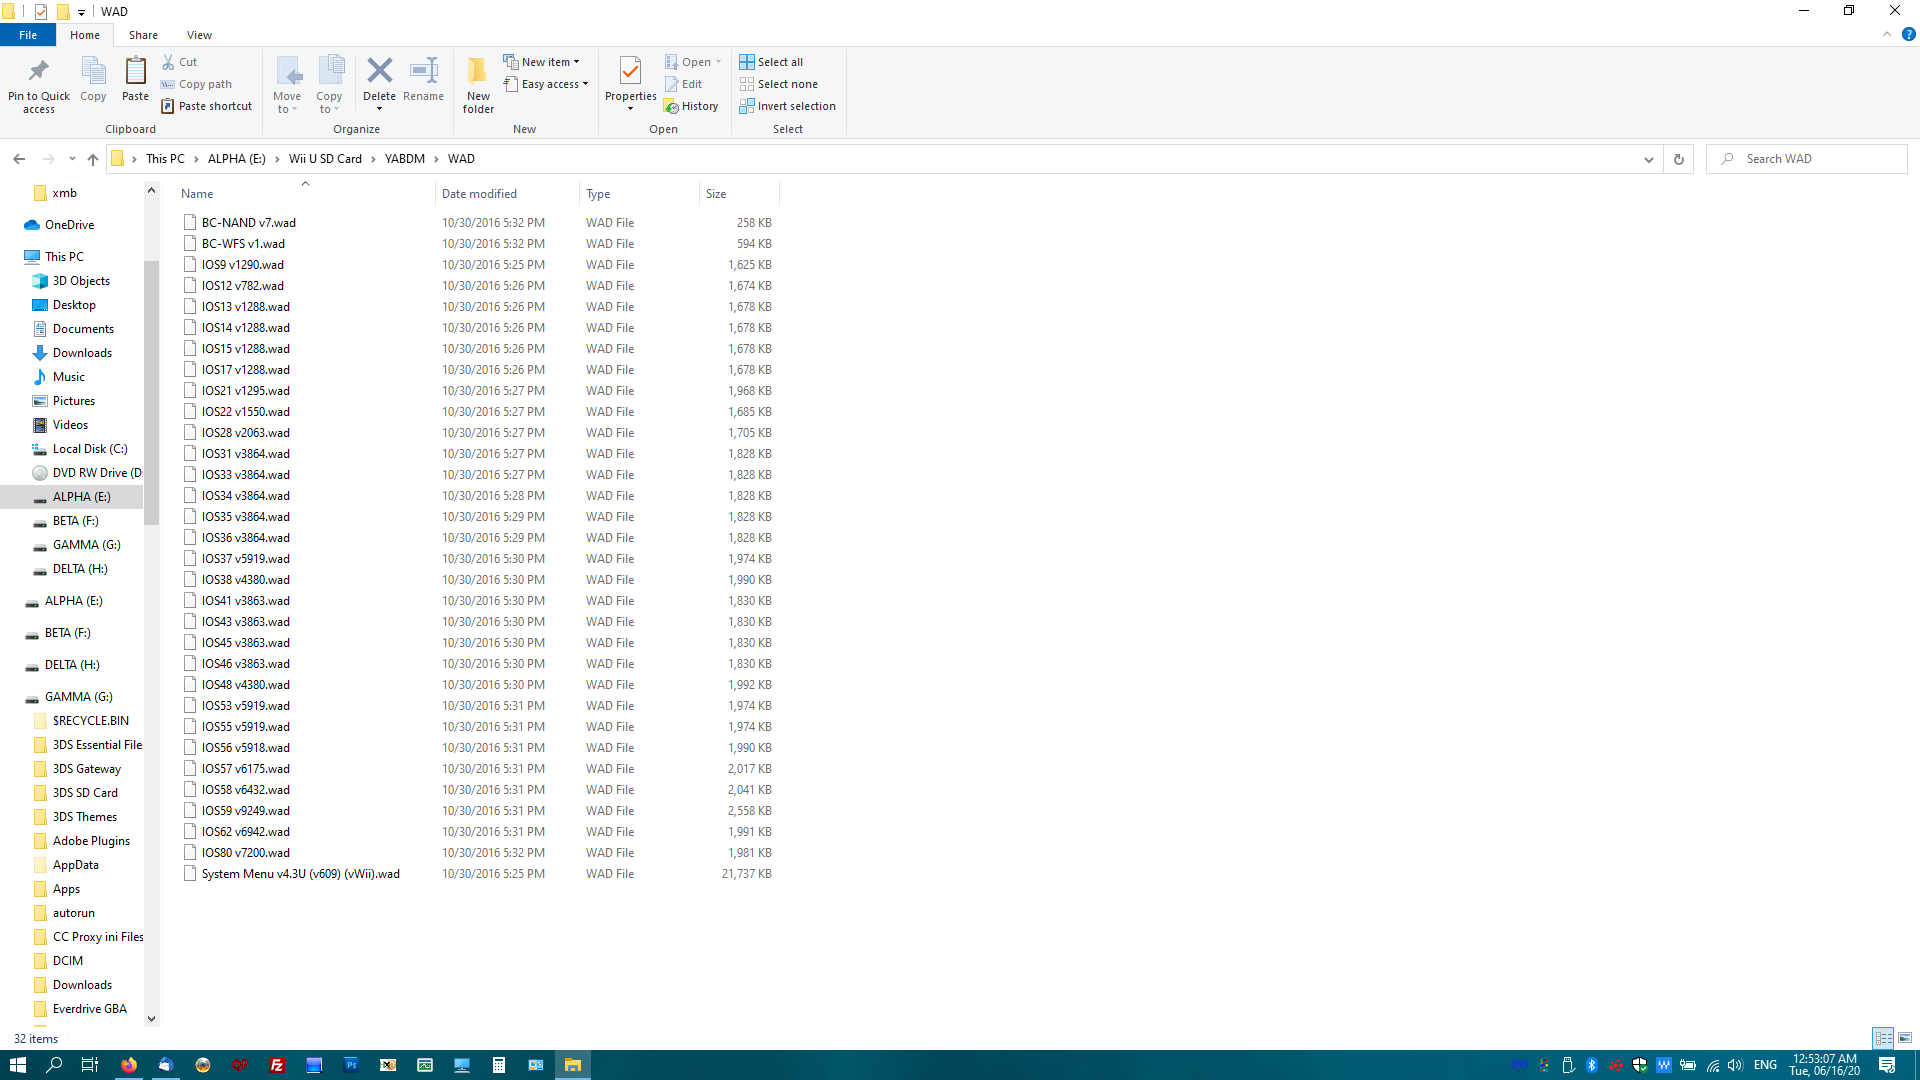Switch to details view layout icon
Image resolution: width=1920 pixels, height=1080 pixels.
click(x=1884, y=1038)
